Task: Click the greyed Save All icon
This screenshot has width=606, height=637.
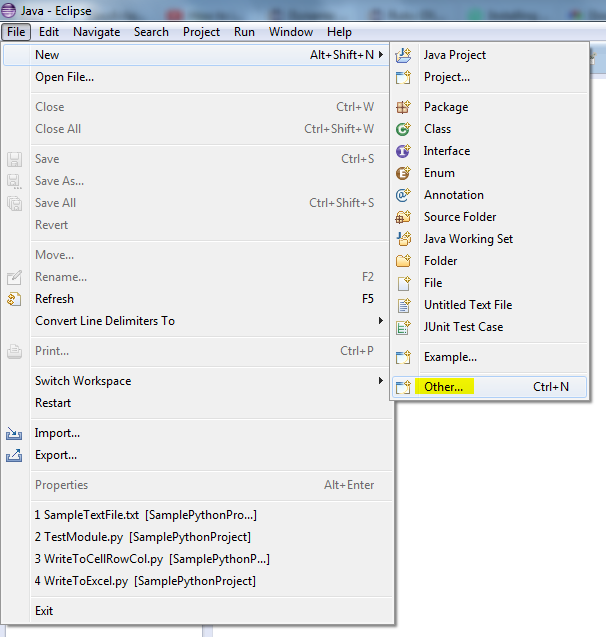Action: click(14, 203)
